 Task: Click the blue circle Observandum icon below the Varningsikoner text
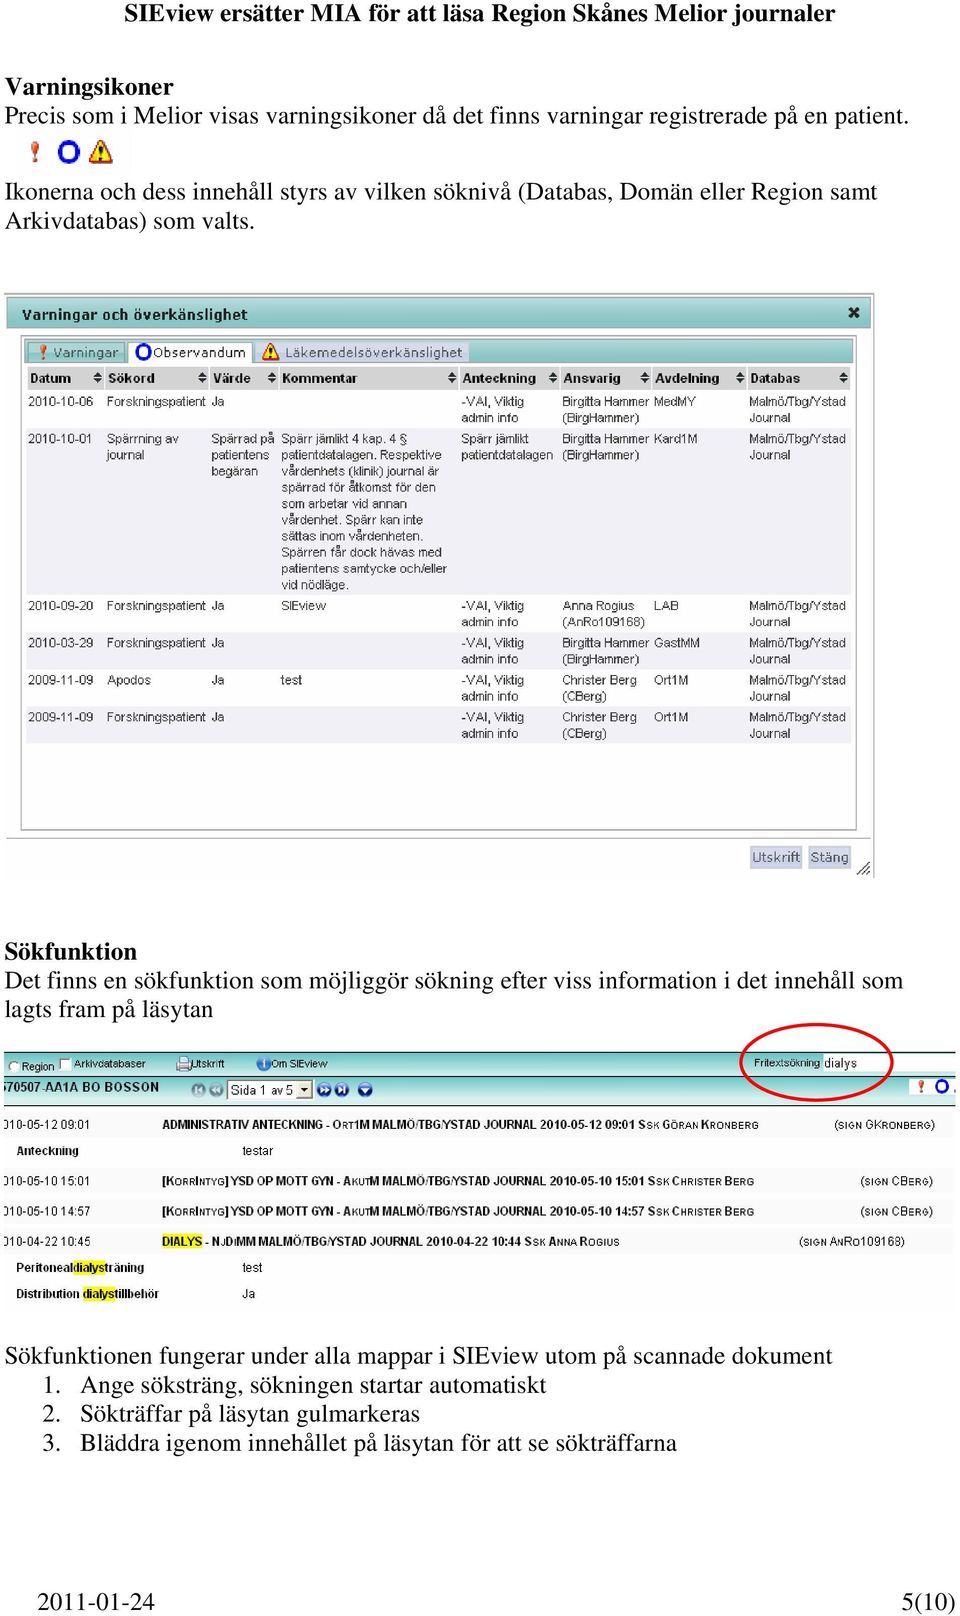[x=68, y=152]
